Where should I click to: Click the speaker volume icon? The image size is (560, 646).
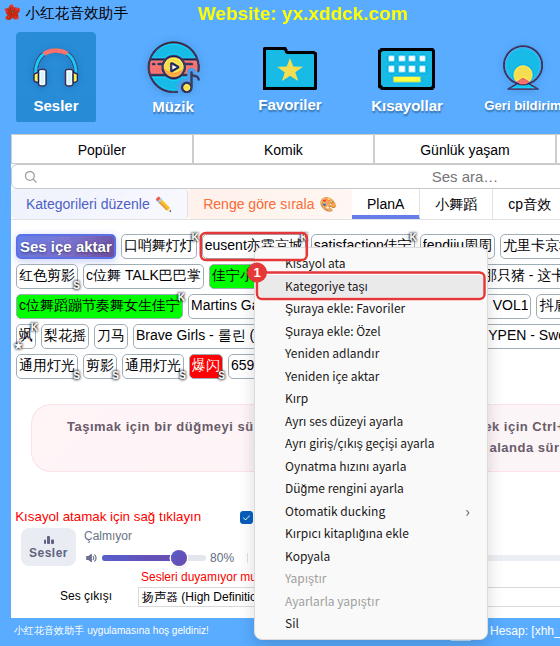click(91, 558)
